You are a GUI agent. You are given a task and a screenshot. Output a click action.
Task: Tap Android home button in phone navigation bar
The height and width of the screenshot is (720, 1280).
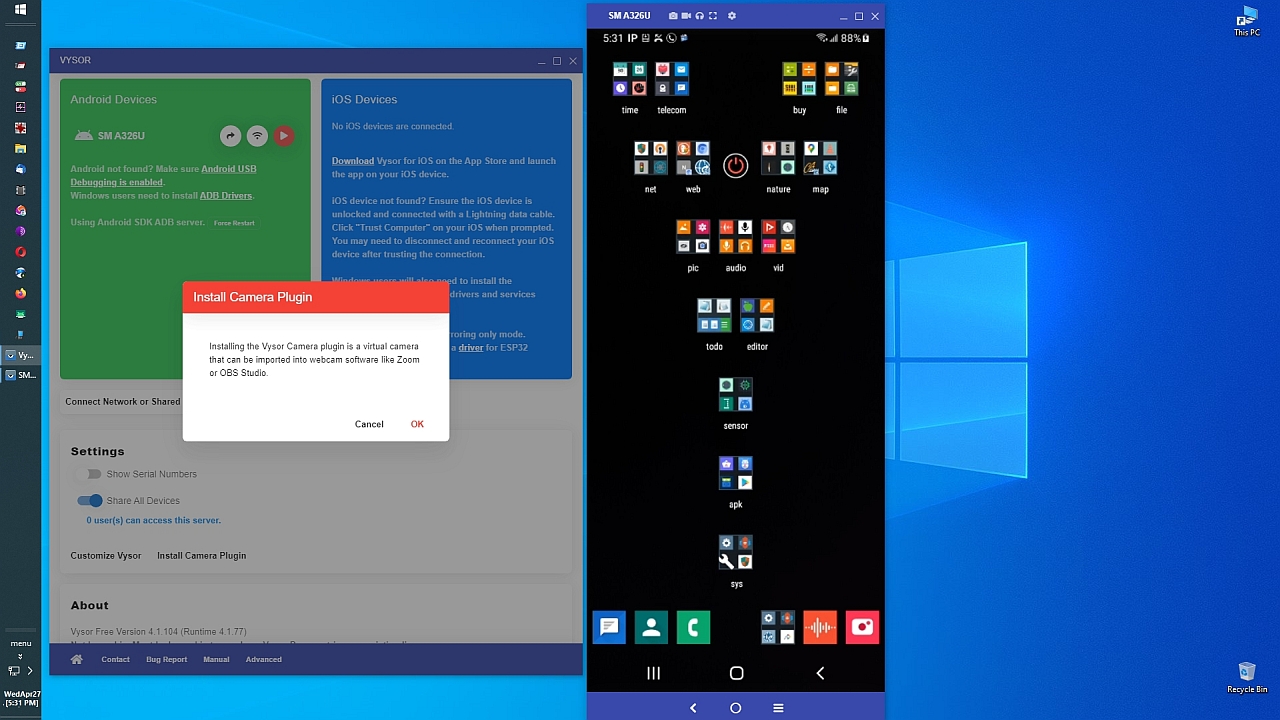click(x=736, y=674)
